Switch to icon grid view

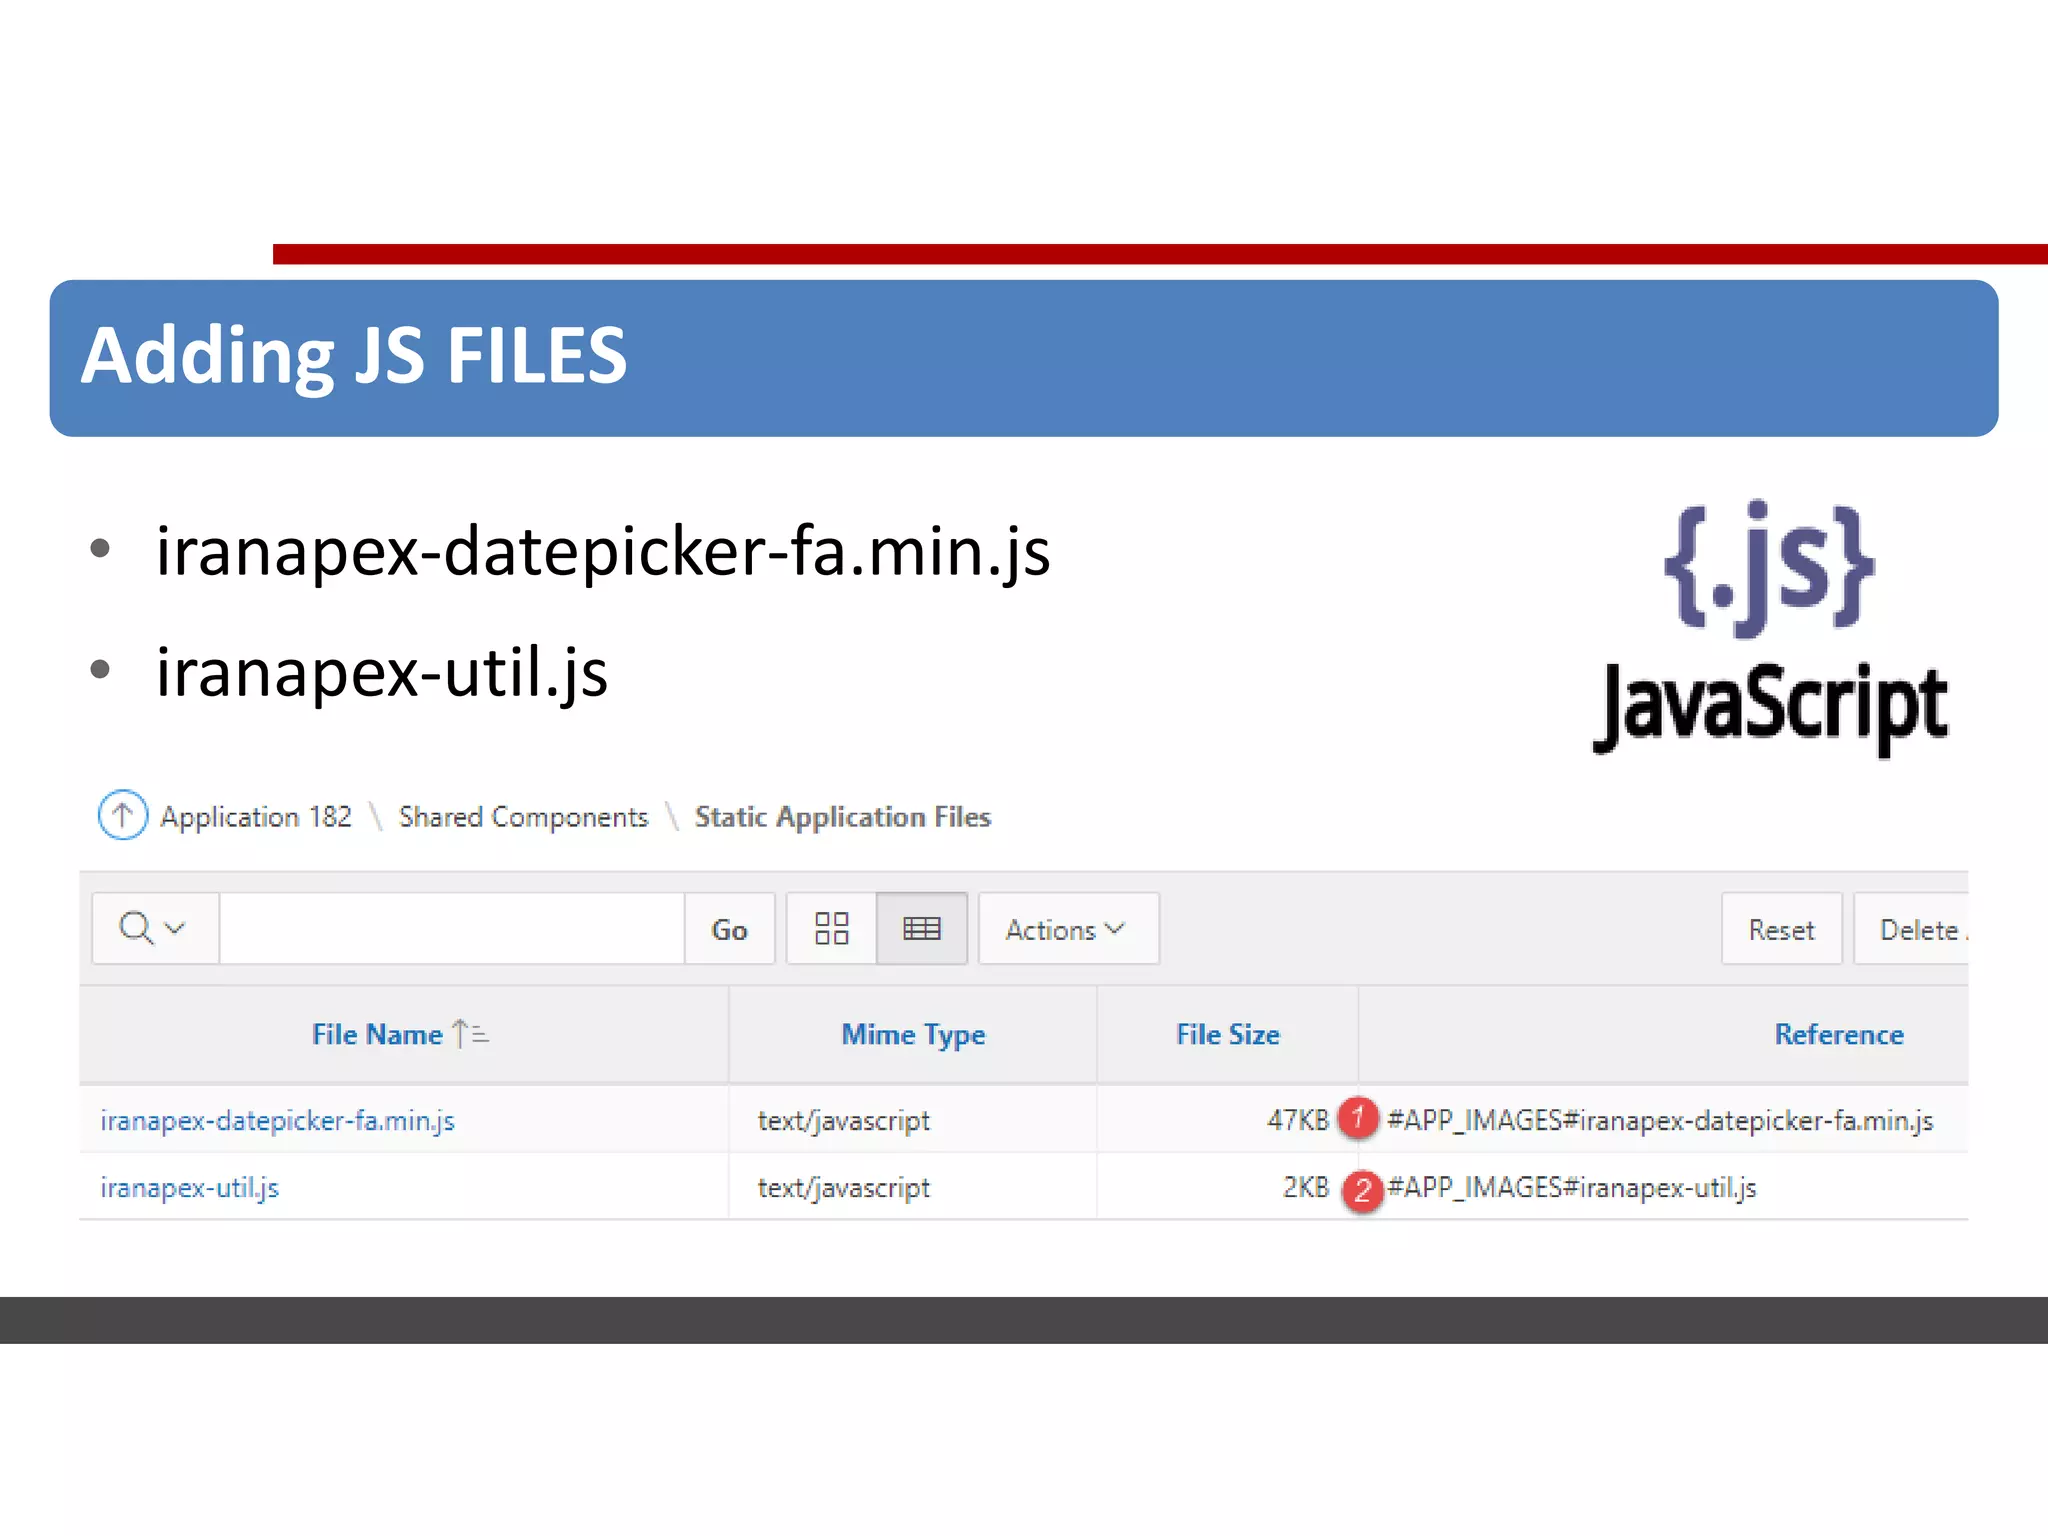click(x=831, y=928)
